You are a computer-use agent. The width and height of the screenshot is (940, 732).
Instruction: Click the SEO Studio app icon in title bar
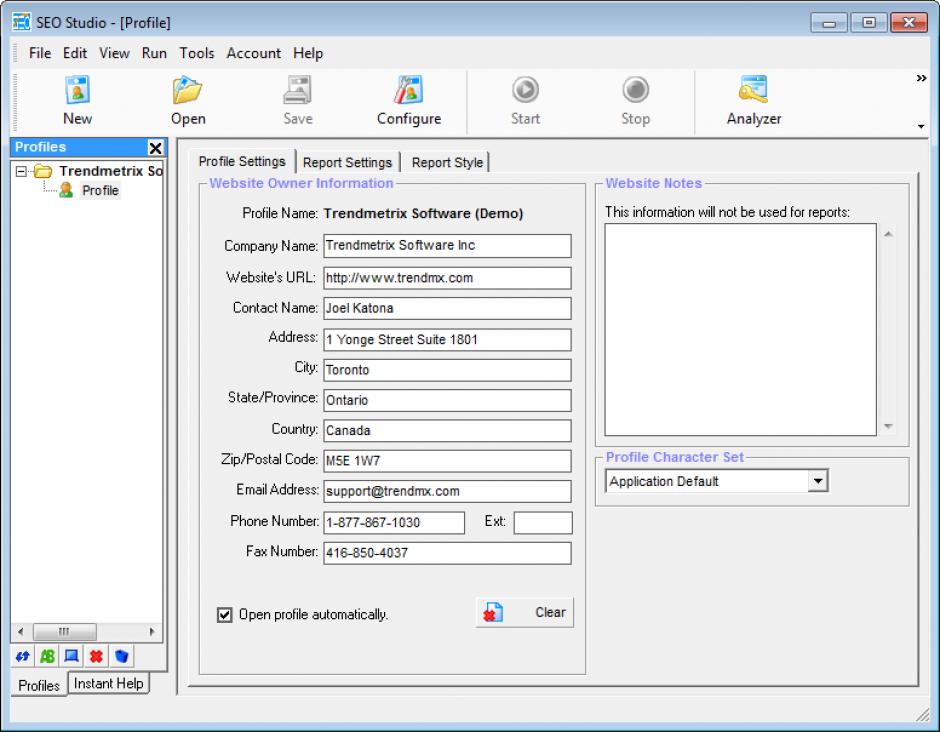point(21,22)
